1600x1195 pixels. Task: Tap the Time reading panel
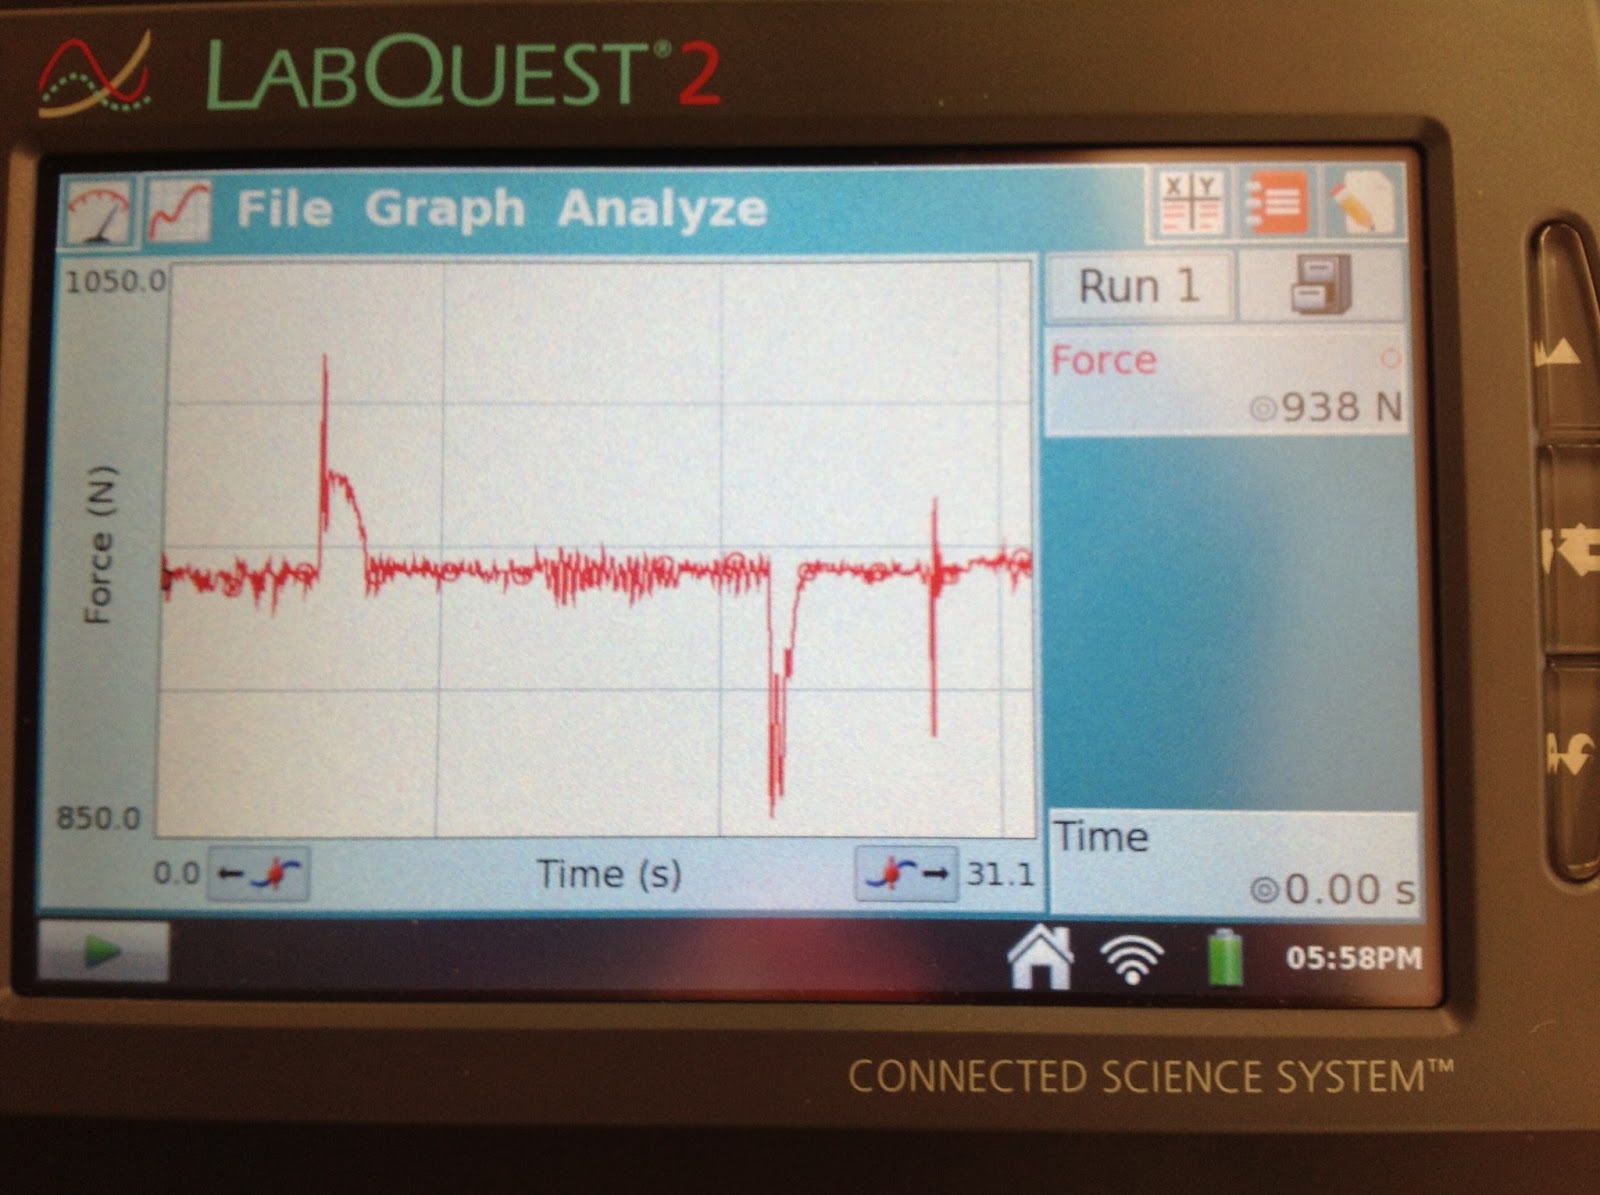(1235, 861)
